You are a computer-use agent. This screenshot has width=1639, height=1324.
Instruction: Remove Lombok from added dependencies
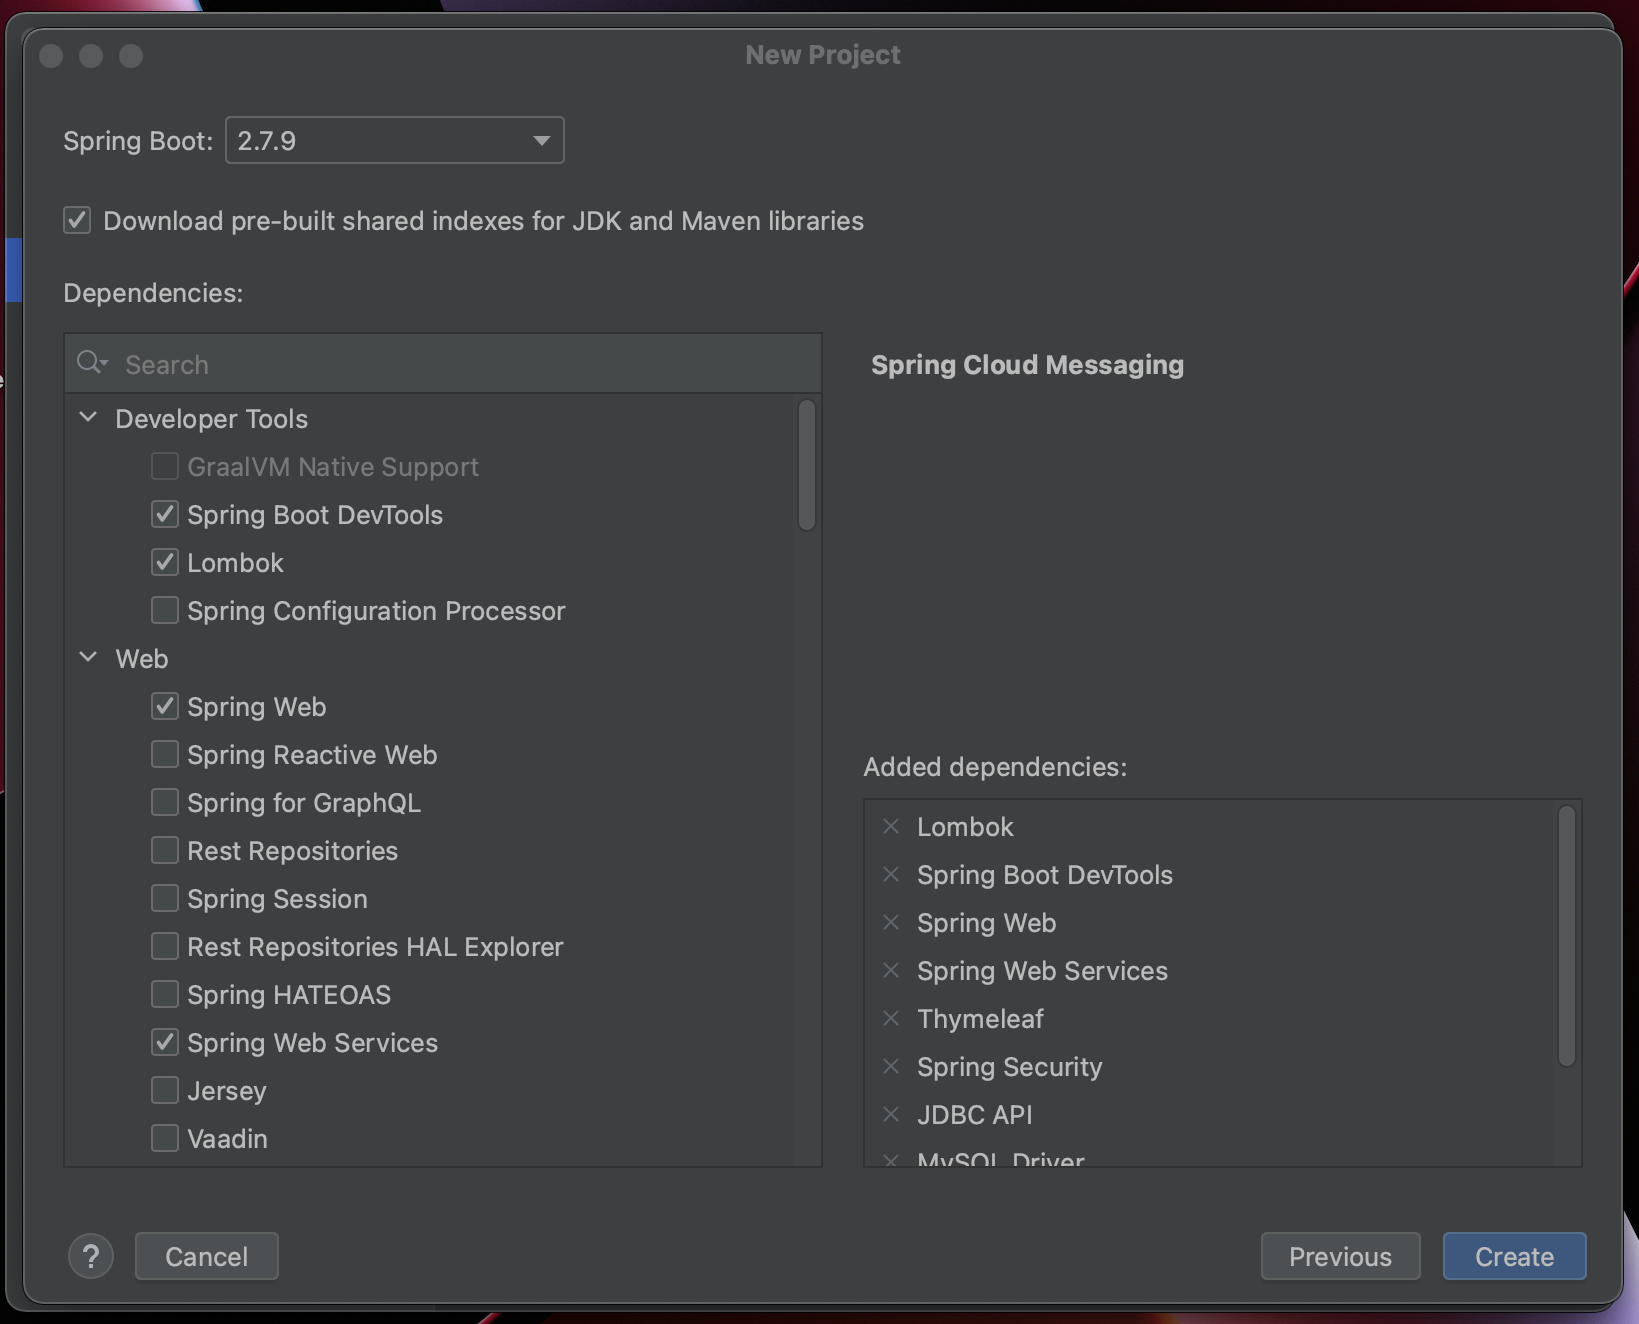coord(891,826)
